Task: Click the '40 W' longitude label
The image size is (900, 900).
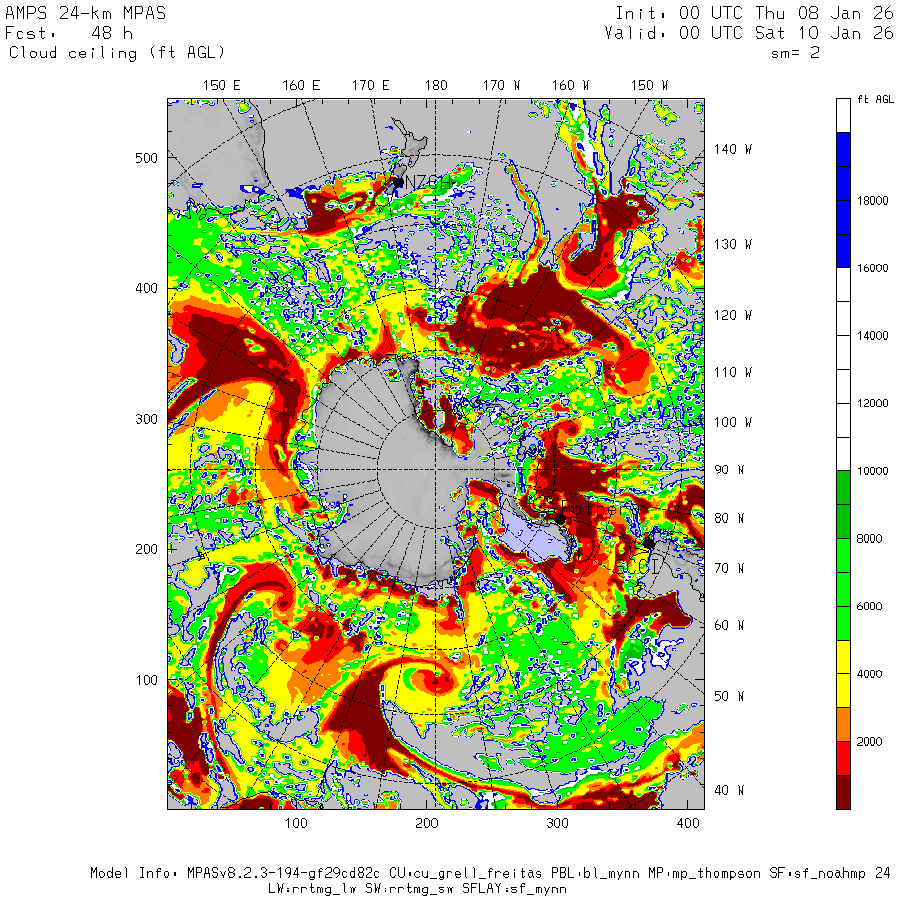Action: (x=729, y=790)
